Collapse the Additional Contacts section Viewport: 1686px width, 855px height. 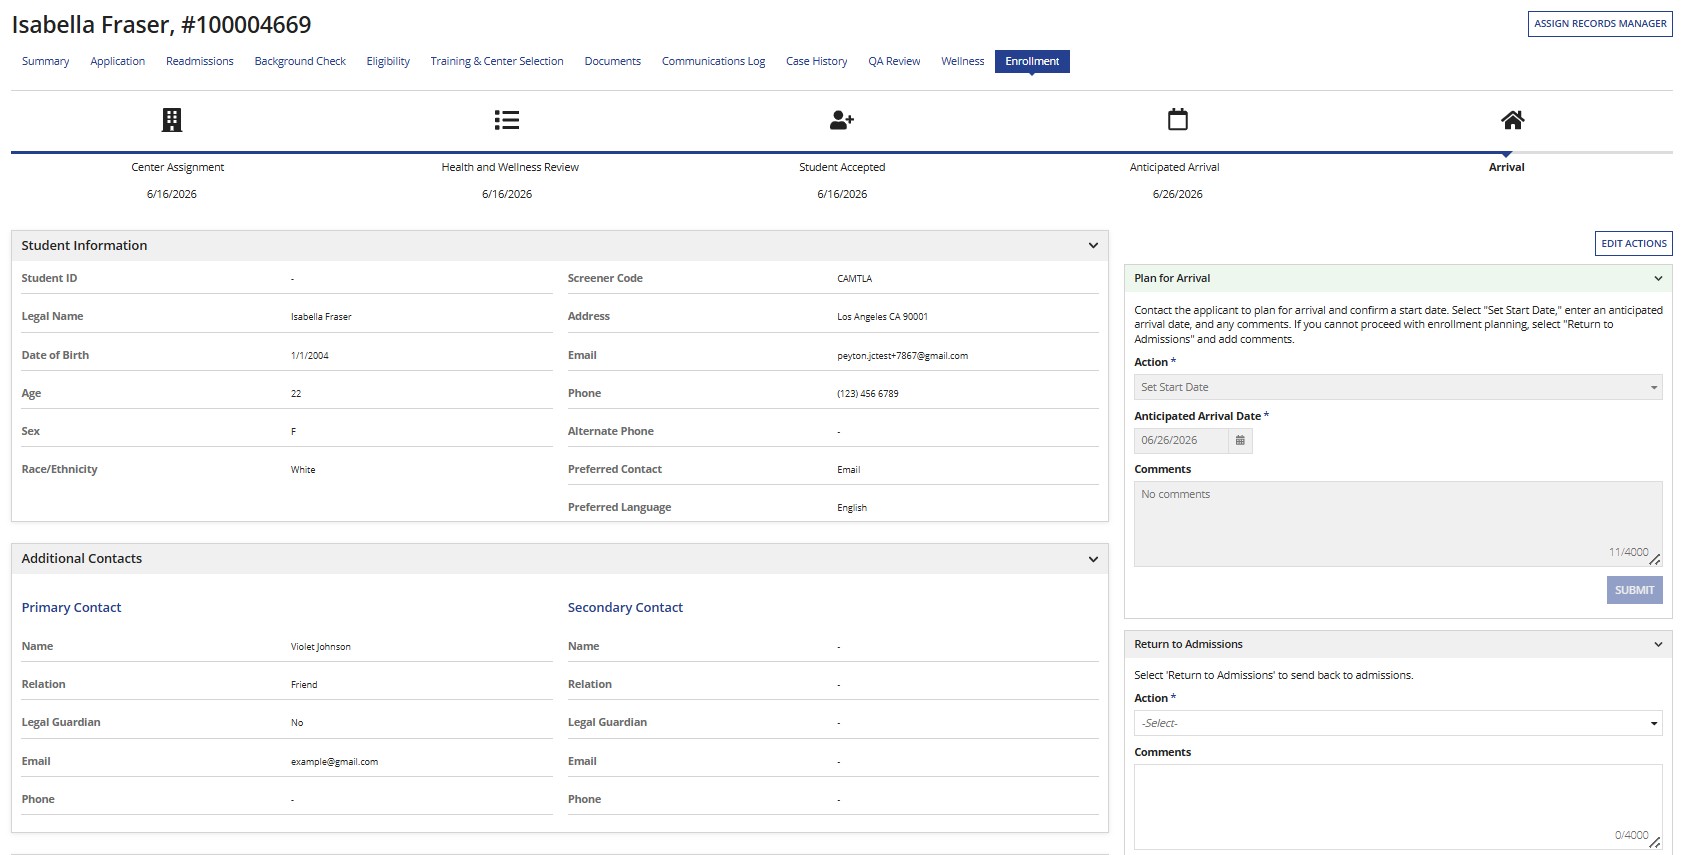coord(1093,559)
